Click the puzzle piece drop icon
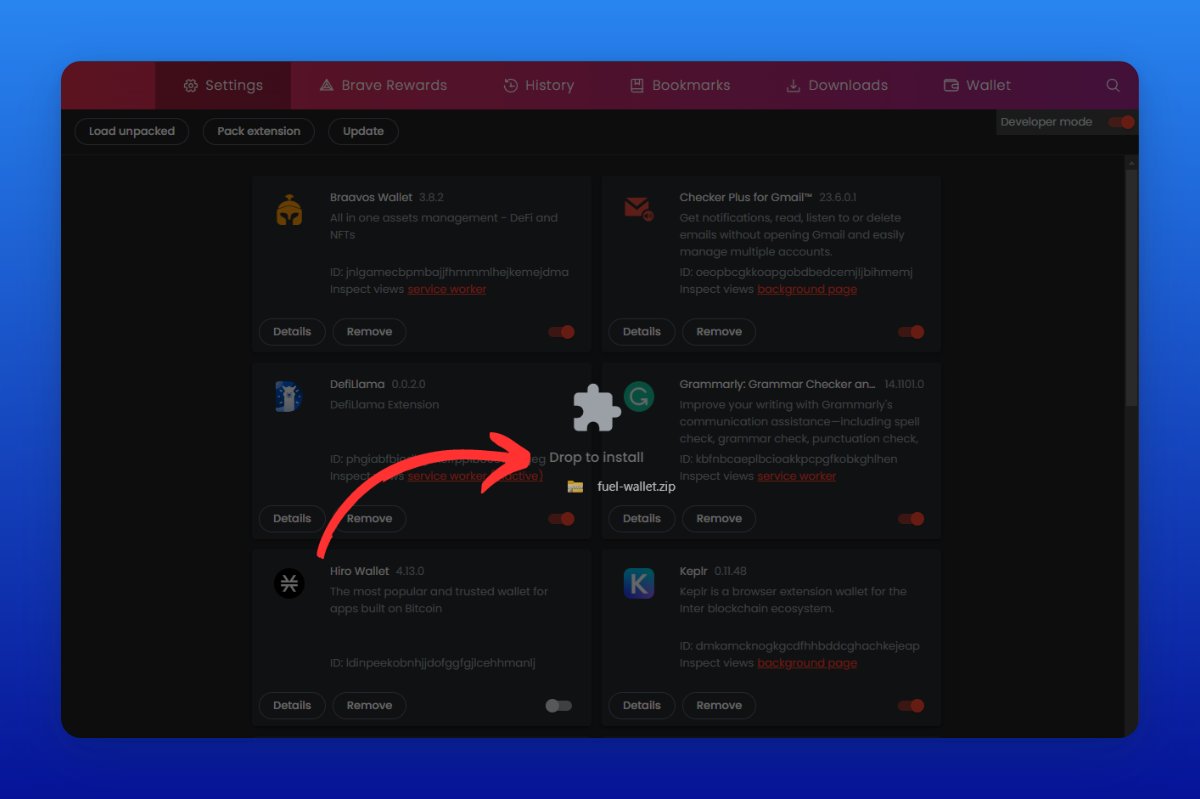Screen dimensions: 1200x799 point(596,408)
